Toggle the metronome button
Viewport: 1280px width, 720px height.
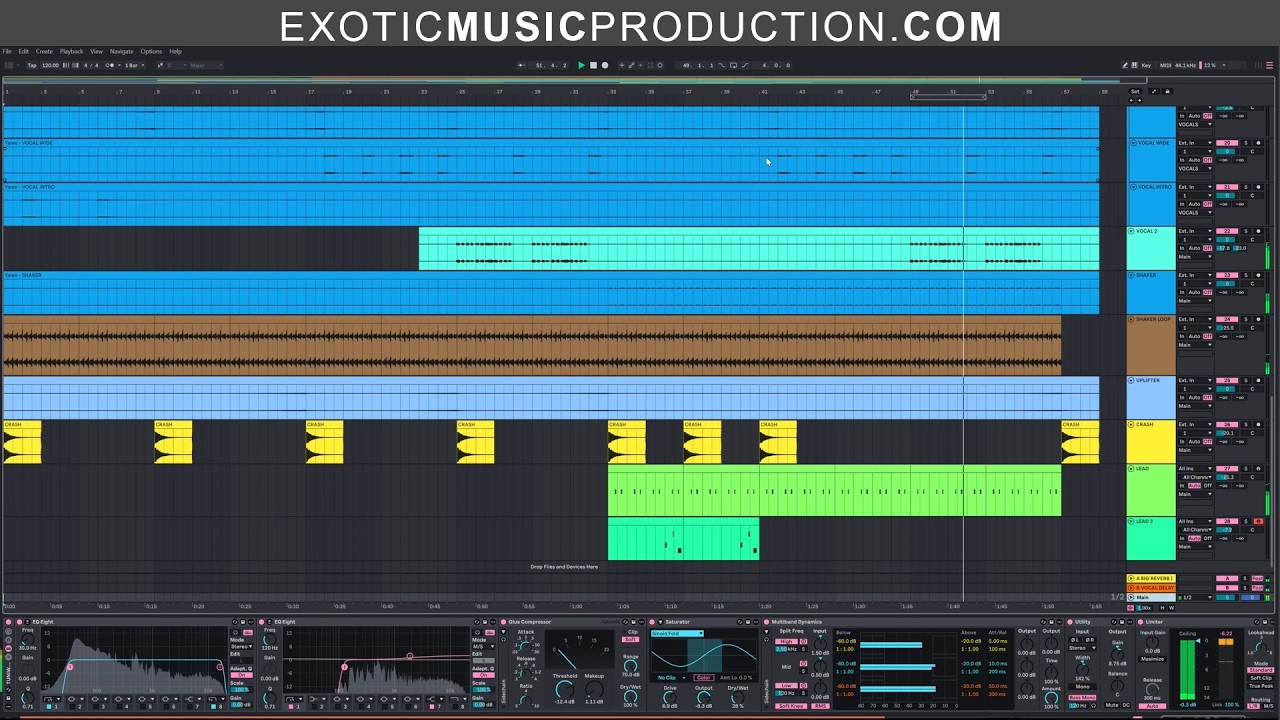point(110,65)
